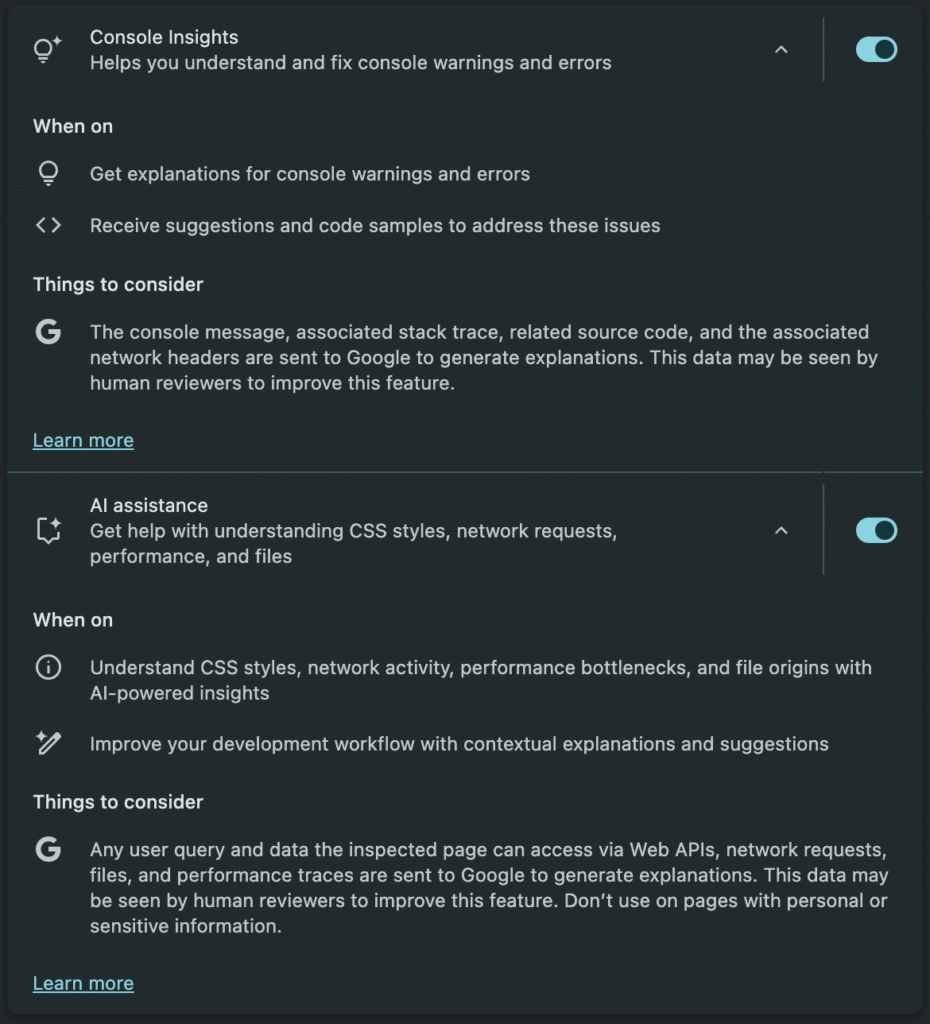Click Things to consider heading under Console Insights
The width and height of the screenshot is (930, 1024).
pyautogui.click(x=118, y=285)
